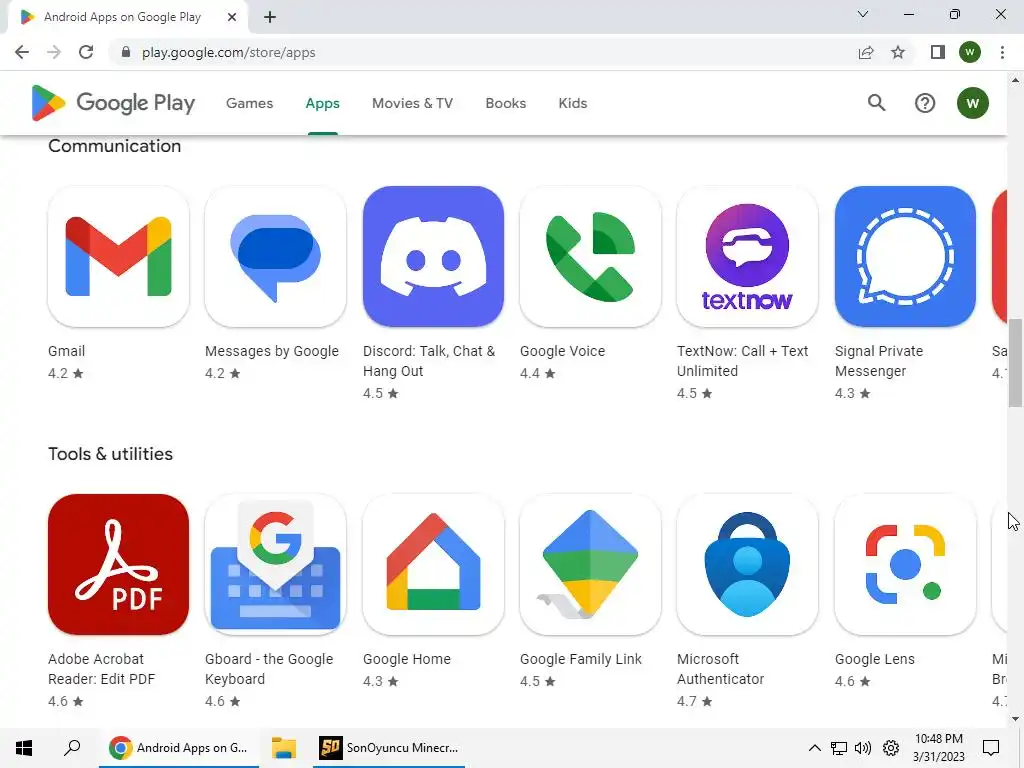Click the page vertical scrollbar thumb
This screenshot has width=1024, height=768.
(1015, 362)
